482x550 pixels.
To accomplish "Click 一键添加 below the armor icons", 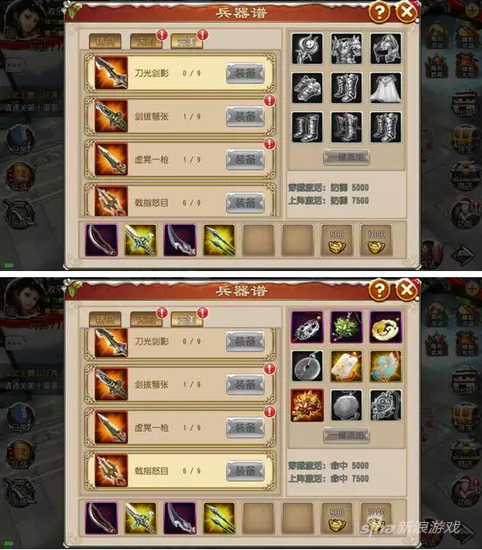I will [x=346, y=157].
